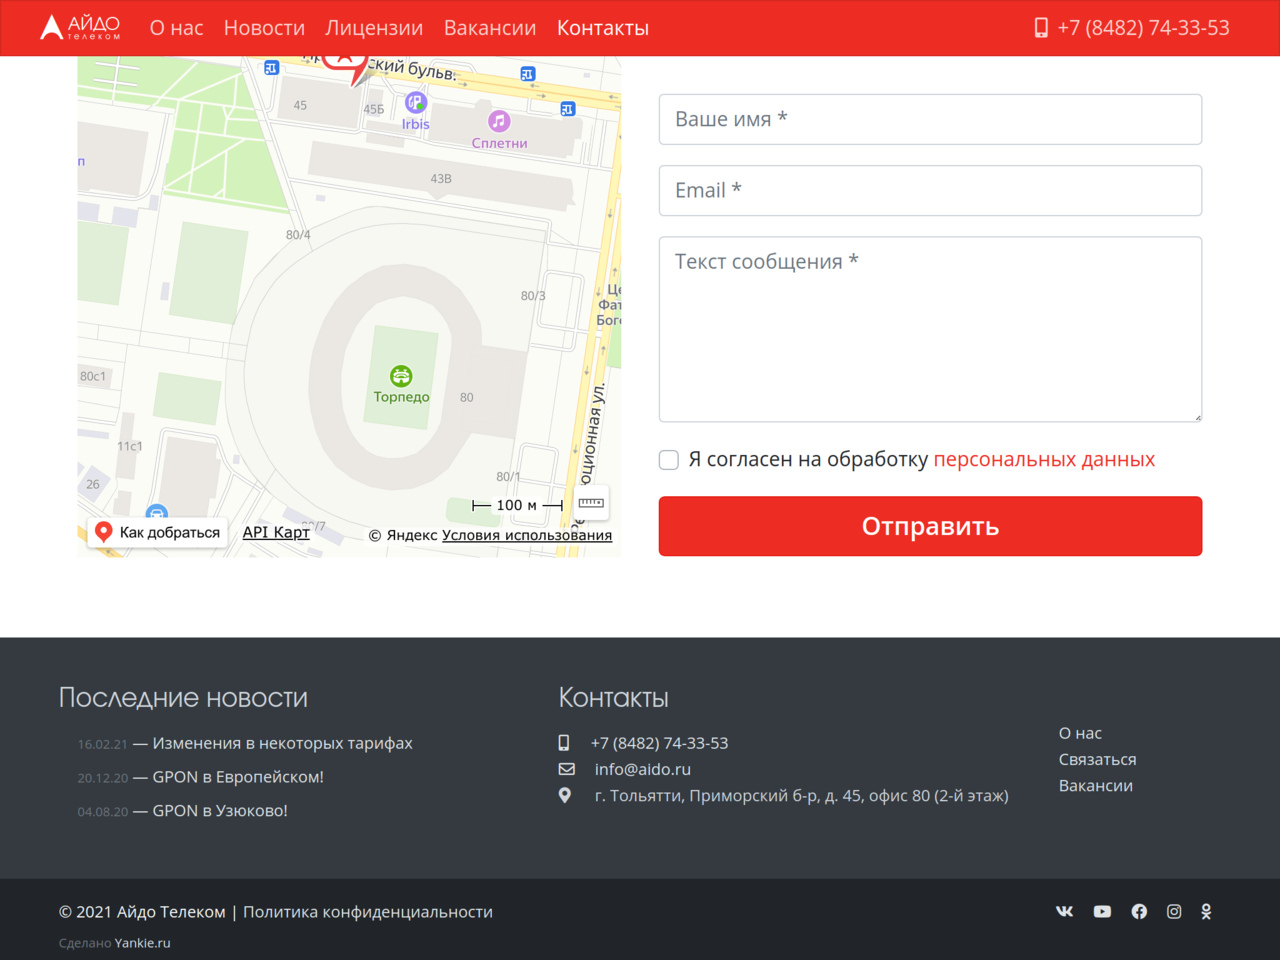Click the Ваше имя input field
Screen dimensions: 1280x960
click(x=930, y=119)
